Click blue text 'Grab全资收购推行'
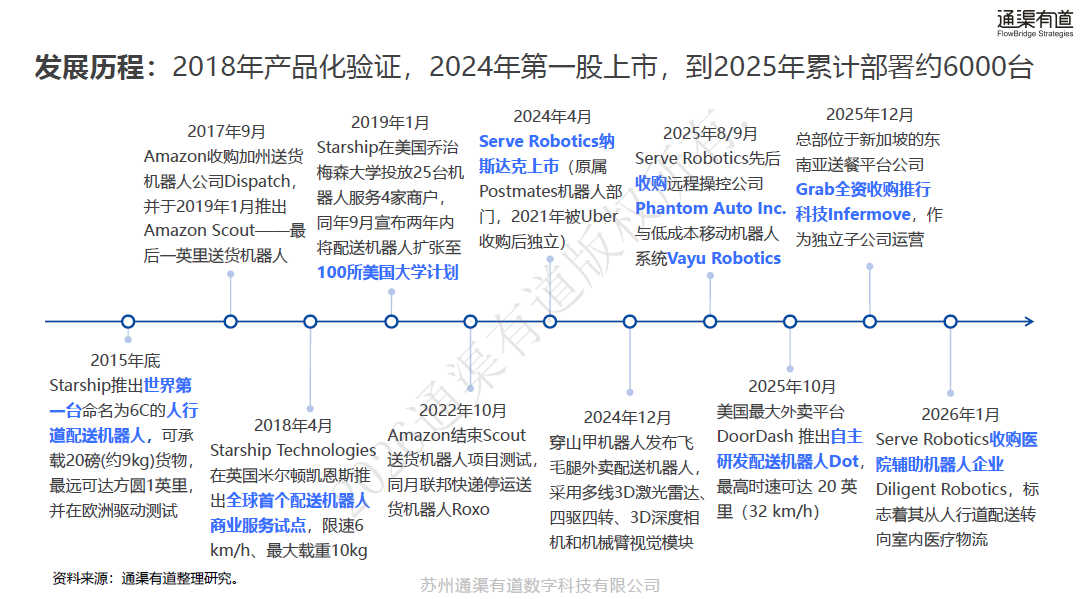This screenshot has height=599, width=1080. (863, 189)
